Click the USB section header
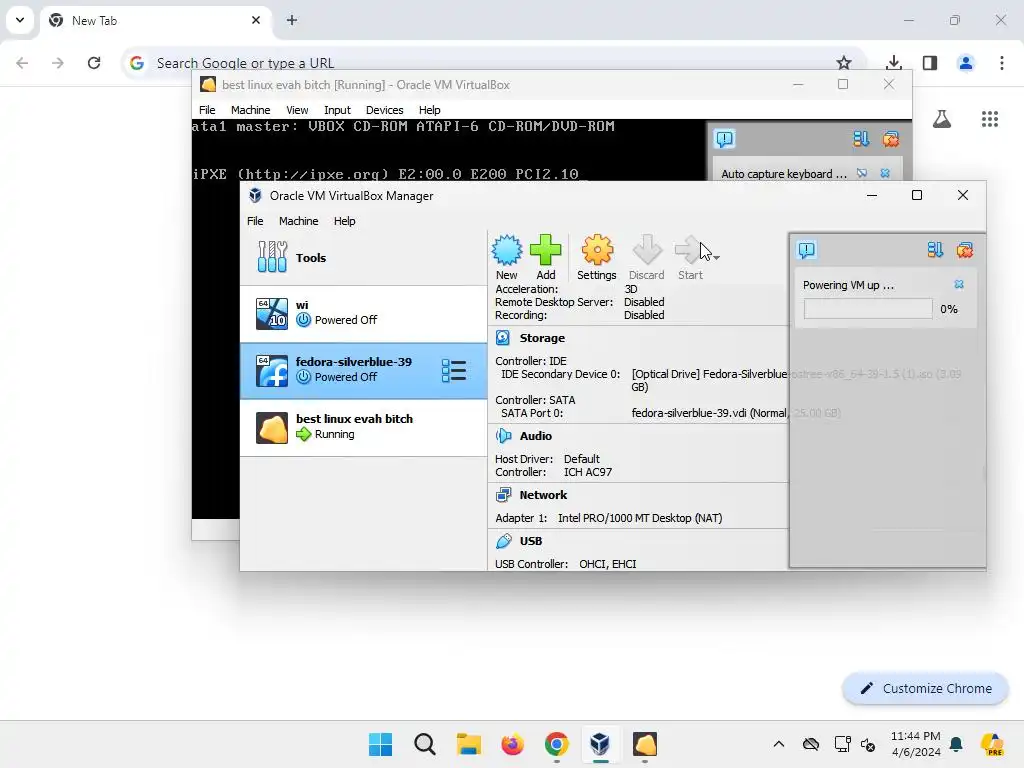The width and height of the screenshot is (1024, 768). point(530,541)
